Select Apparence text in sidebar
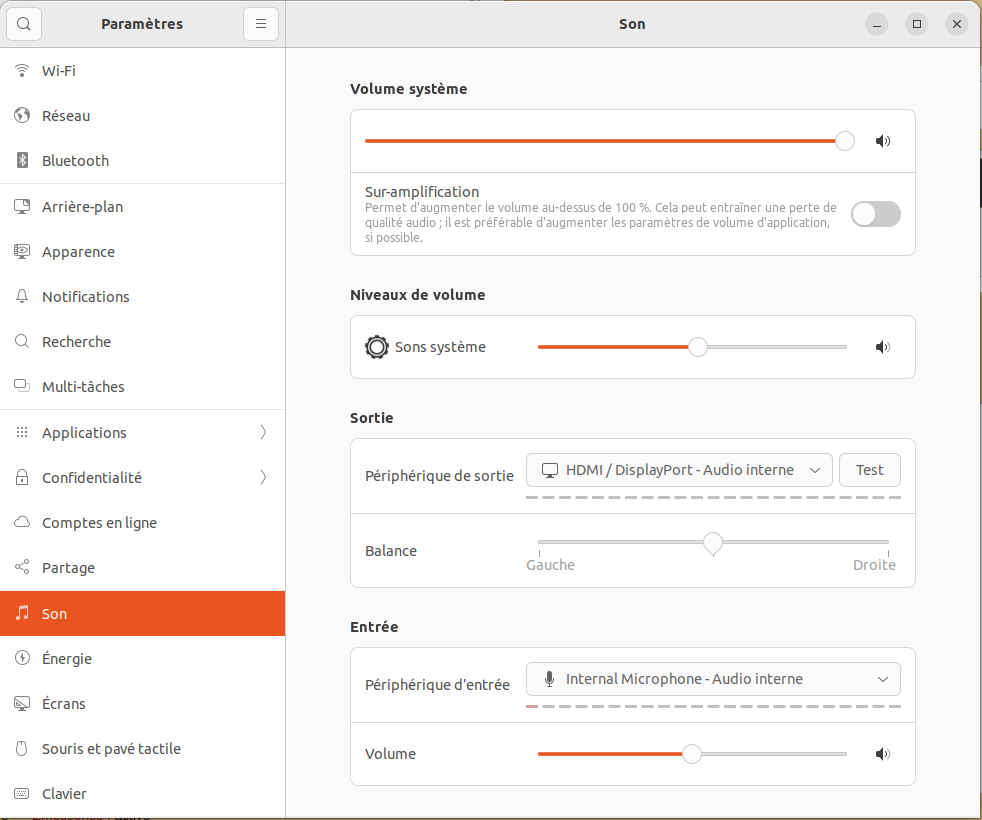 tap(78, 252)
